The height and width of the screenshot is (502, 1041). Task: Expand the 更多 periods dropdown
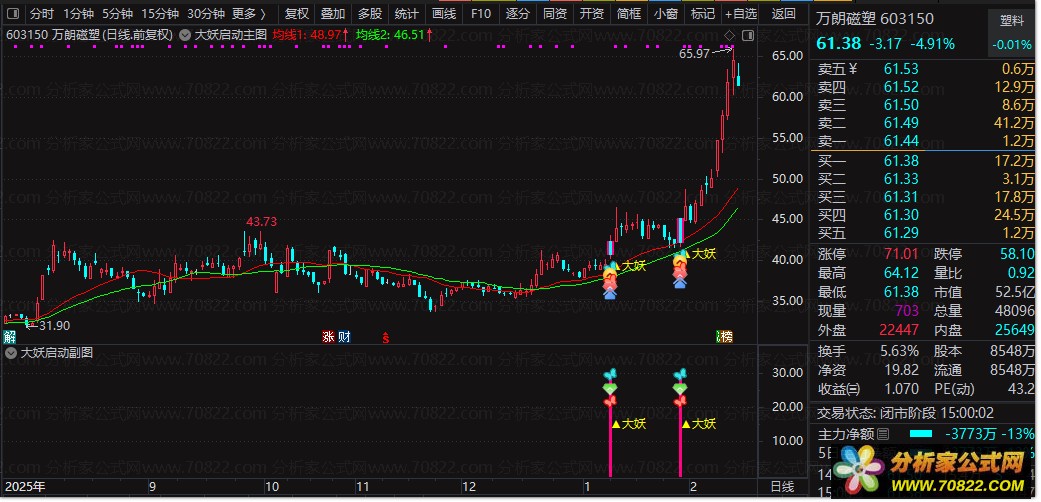250,13
